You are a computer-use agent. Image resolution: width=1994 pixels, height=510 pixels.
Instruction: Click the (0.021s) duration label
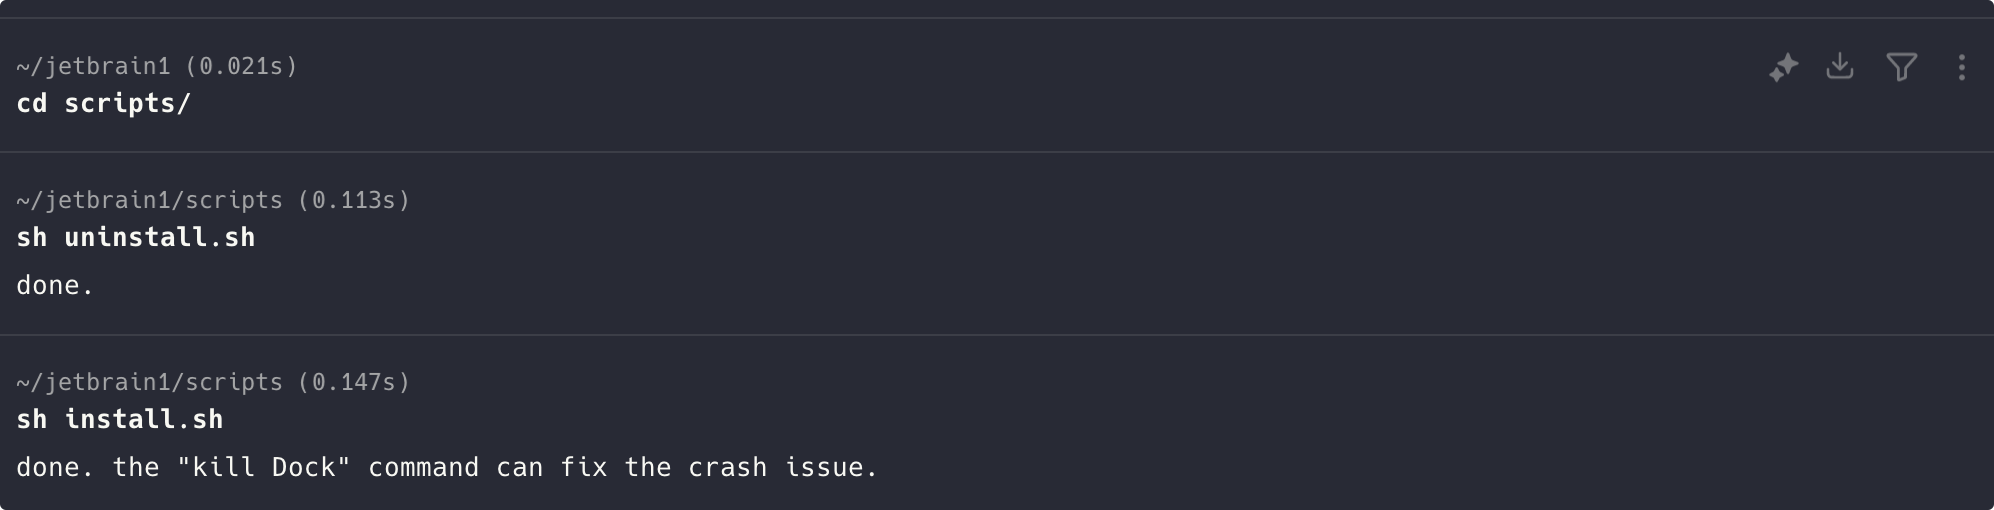tap(241, 66)
